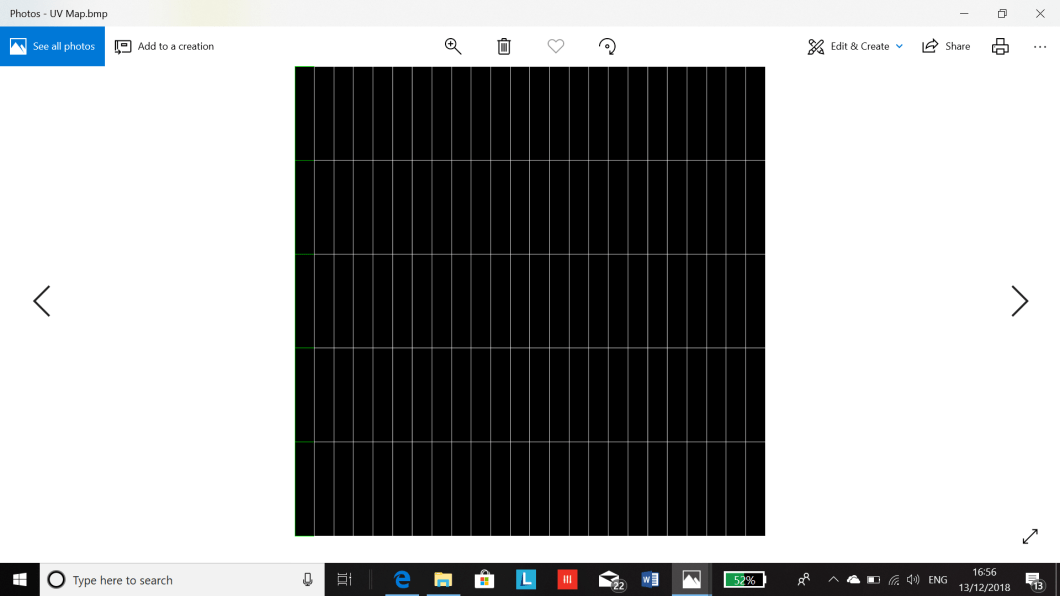Add this image to a creation
The height and width of the screenshot is (596, 1060).
point(164,46)
